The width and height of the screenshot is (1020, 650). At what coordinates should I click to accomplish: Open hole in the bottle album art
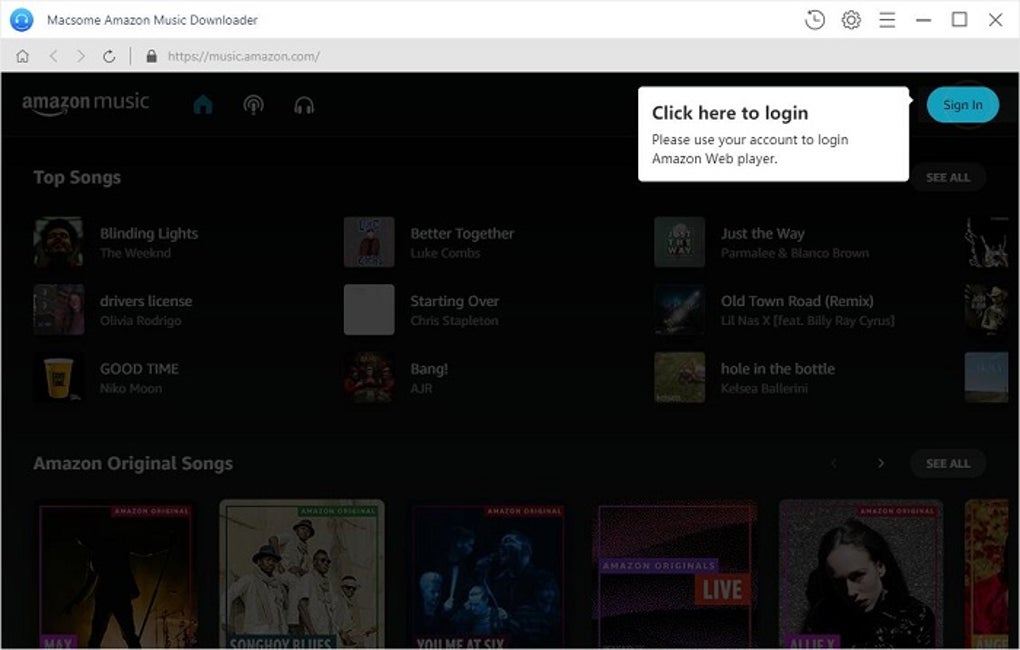click(x=679, y=377)
